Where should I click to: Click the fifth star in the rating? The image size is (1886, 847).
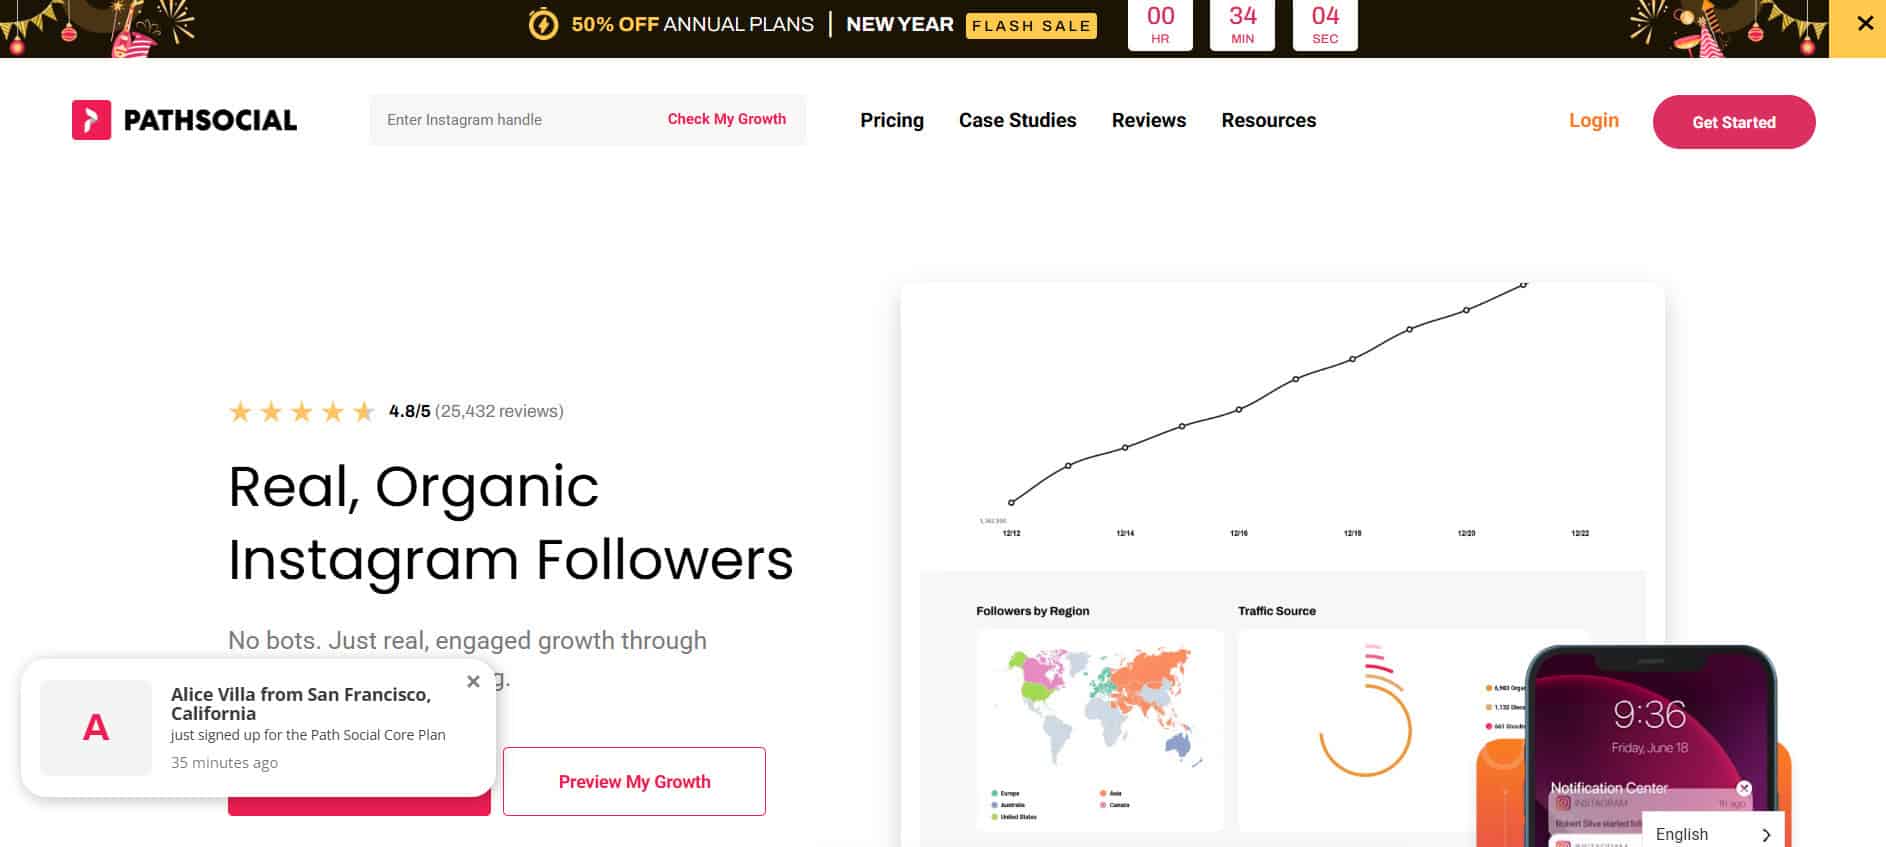tap(363, 410)
